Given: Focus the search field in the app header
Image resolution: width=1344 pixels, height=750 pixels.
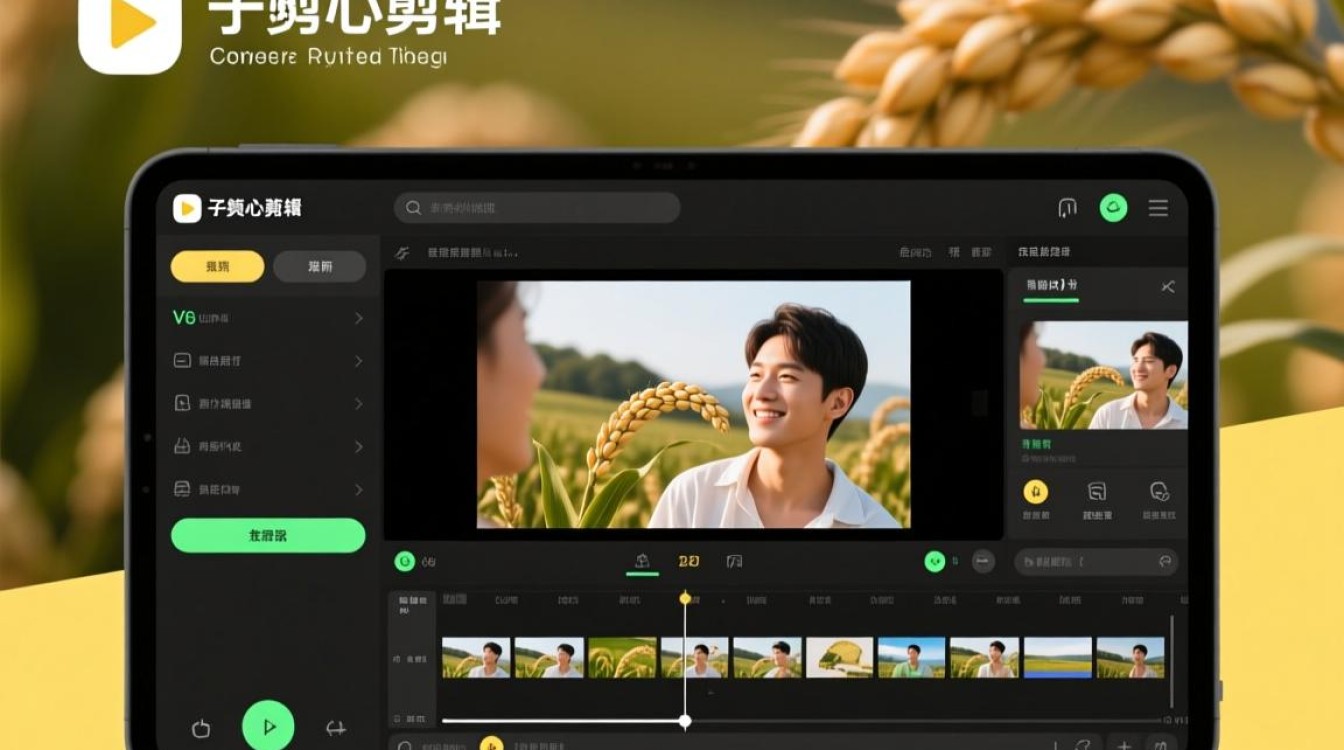Looking at the screenshot, I should point(537,208).
